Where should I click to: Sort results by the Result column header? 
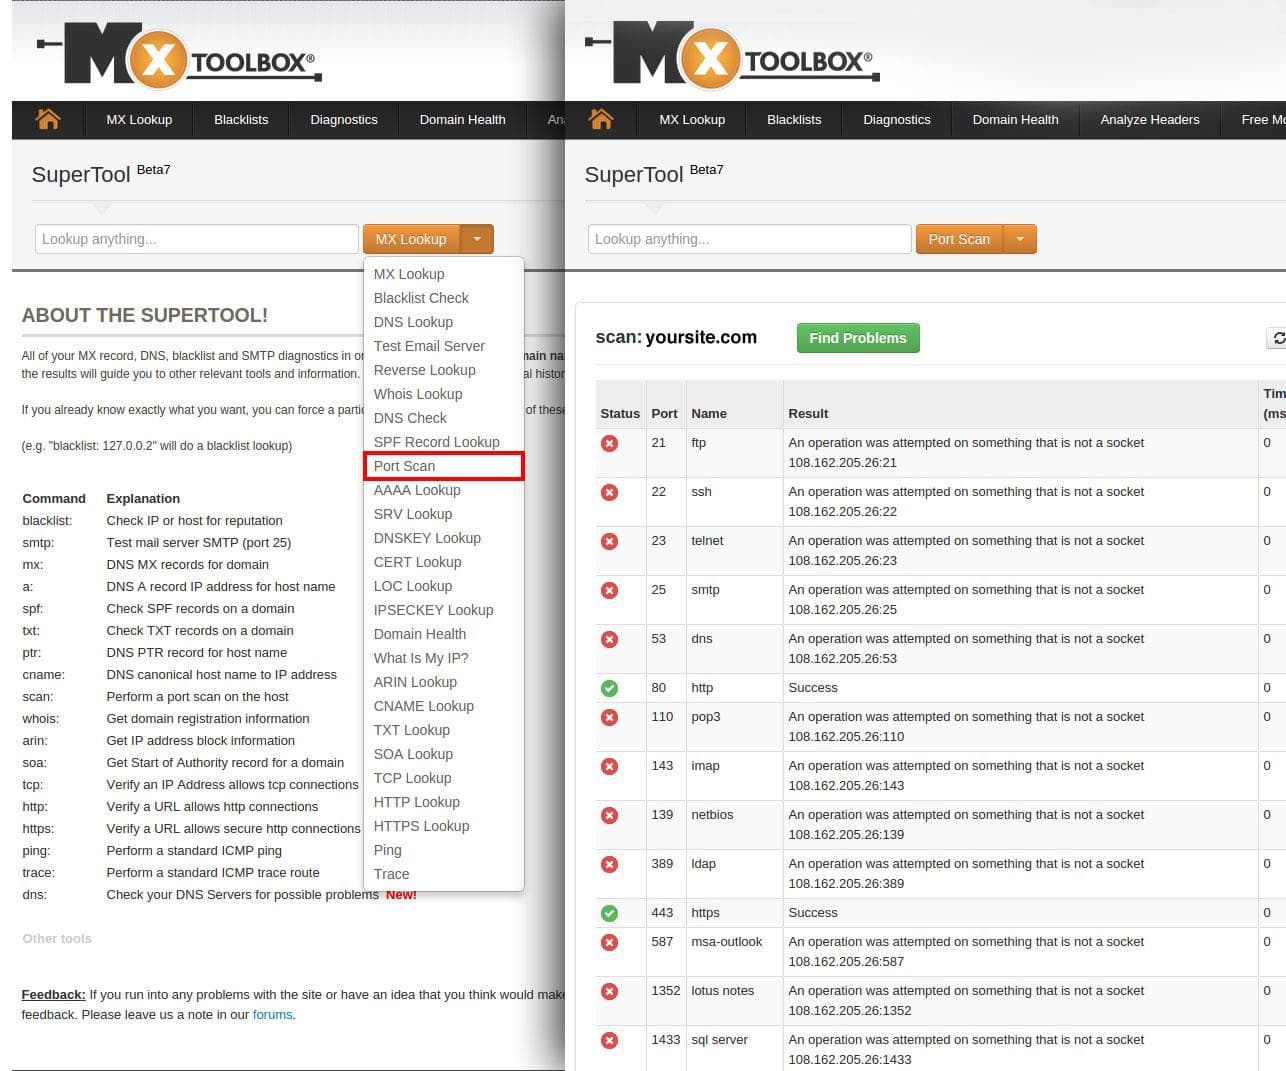(808, 413)
